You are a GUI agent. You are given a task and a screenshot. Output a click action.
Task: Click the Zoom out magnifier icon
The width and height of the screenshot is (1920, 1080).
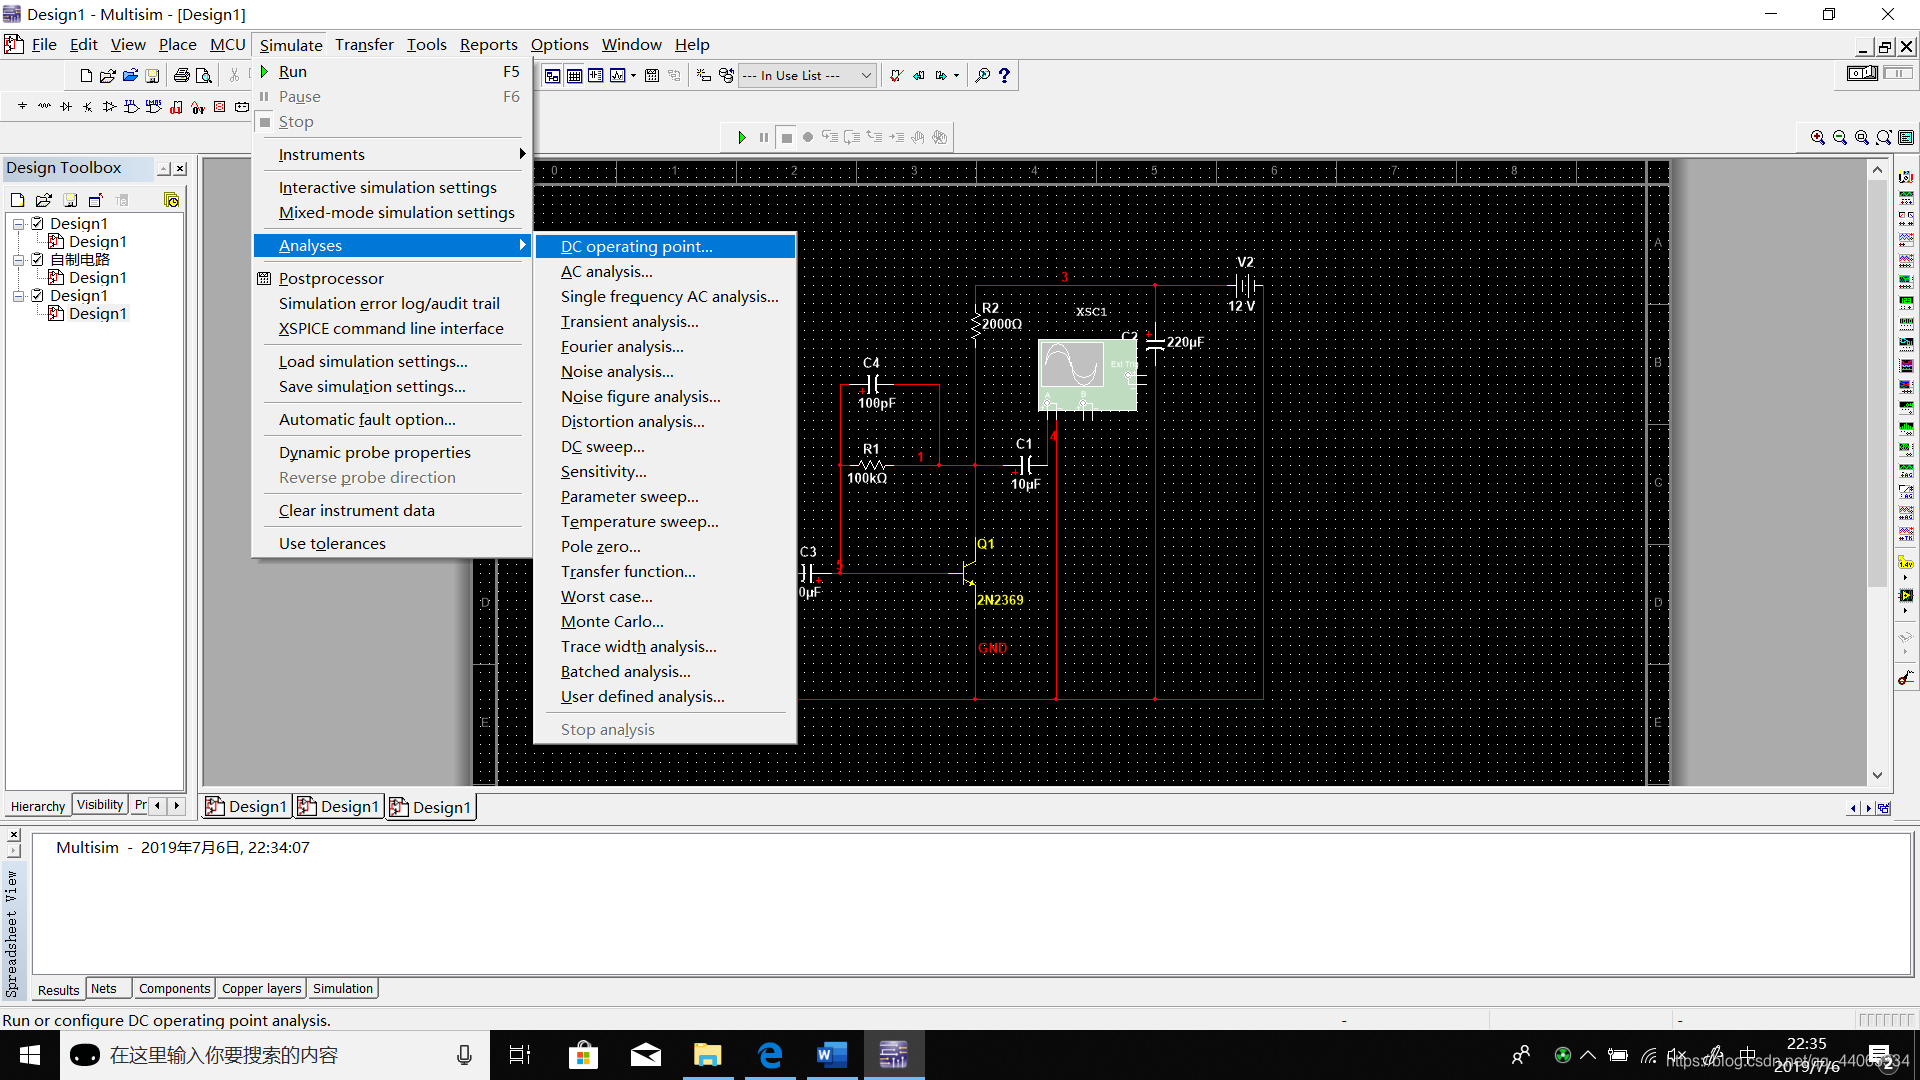(1840, 138)
